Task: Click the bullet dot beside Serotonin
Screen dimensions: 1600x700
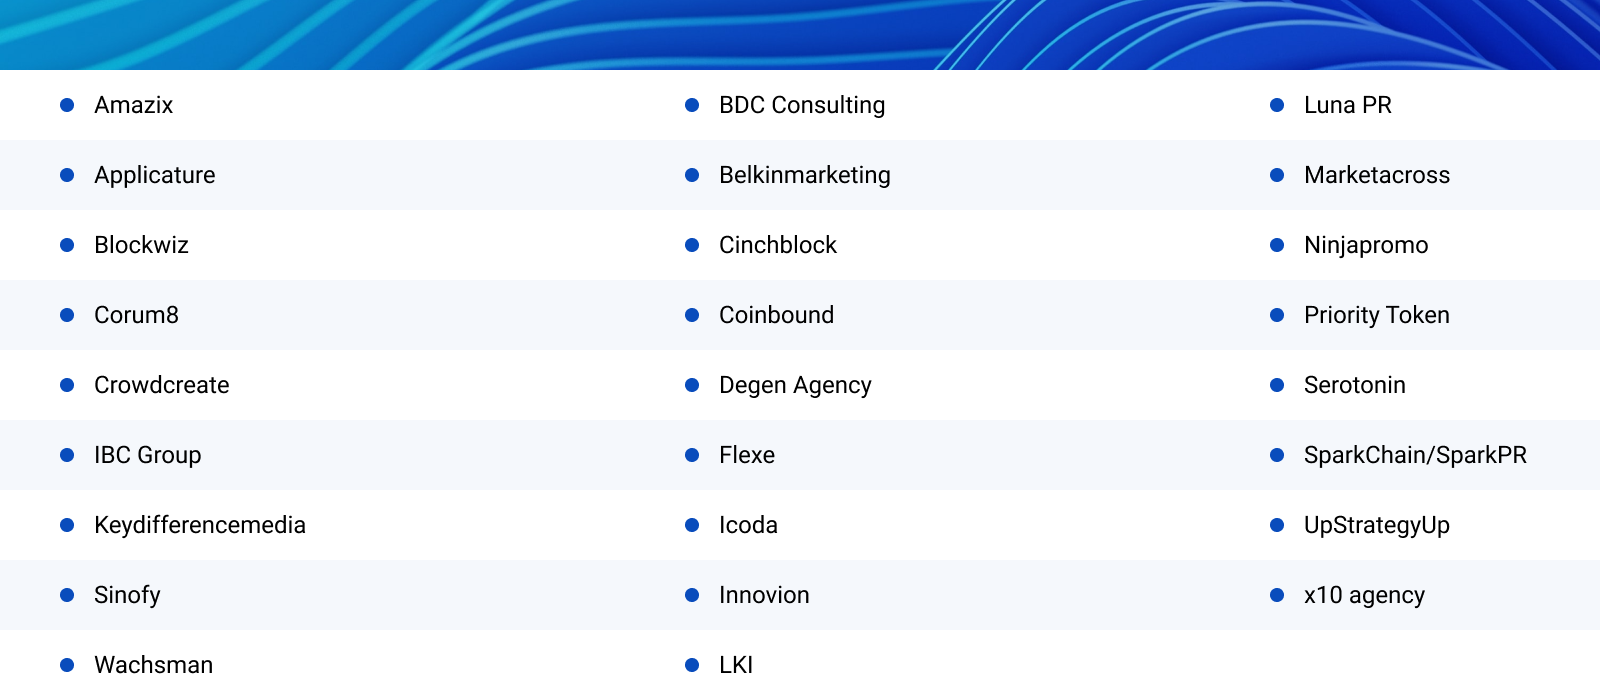Action: pos(1277,385)
